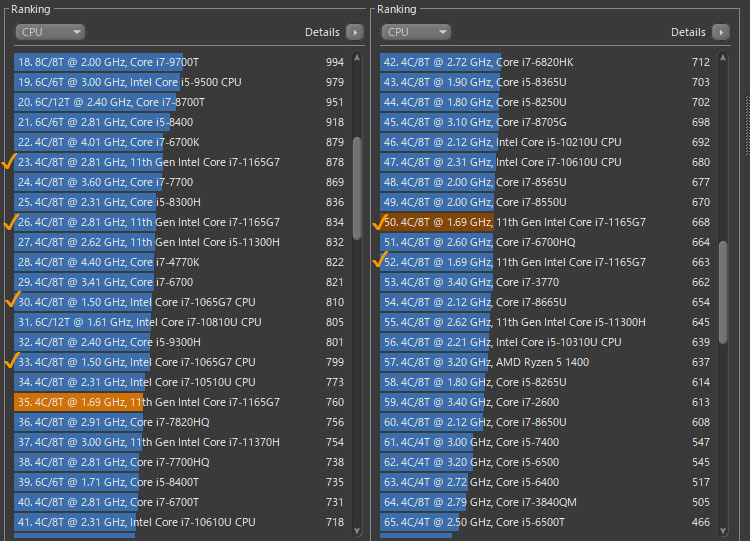Select rank 34 Core i7-10510U CPU row
The width and height of the screenshot is (750, 541).
coord(179,382)
